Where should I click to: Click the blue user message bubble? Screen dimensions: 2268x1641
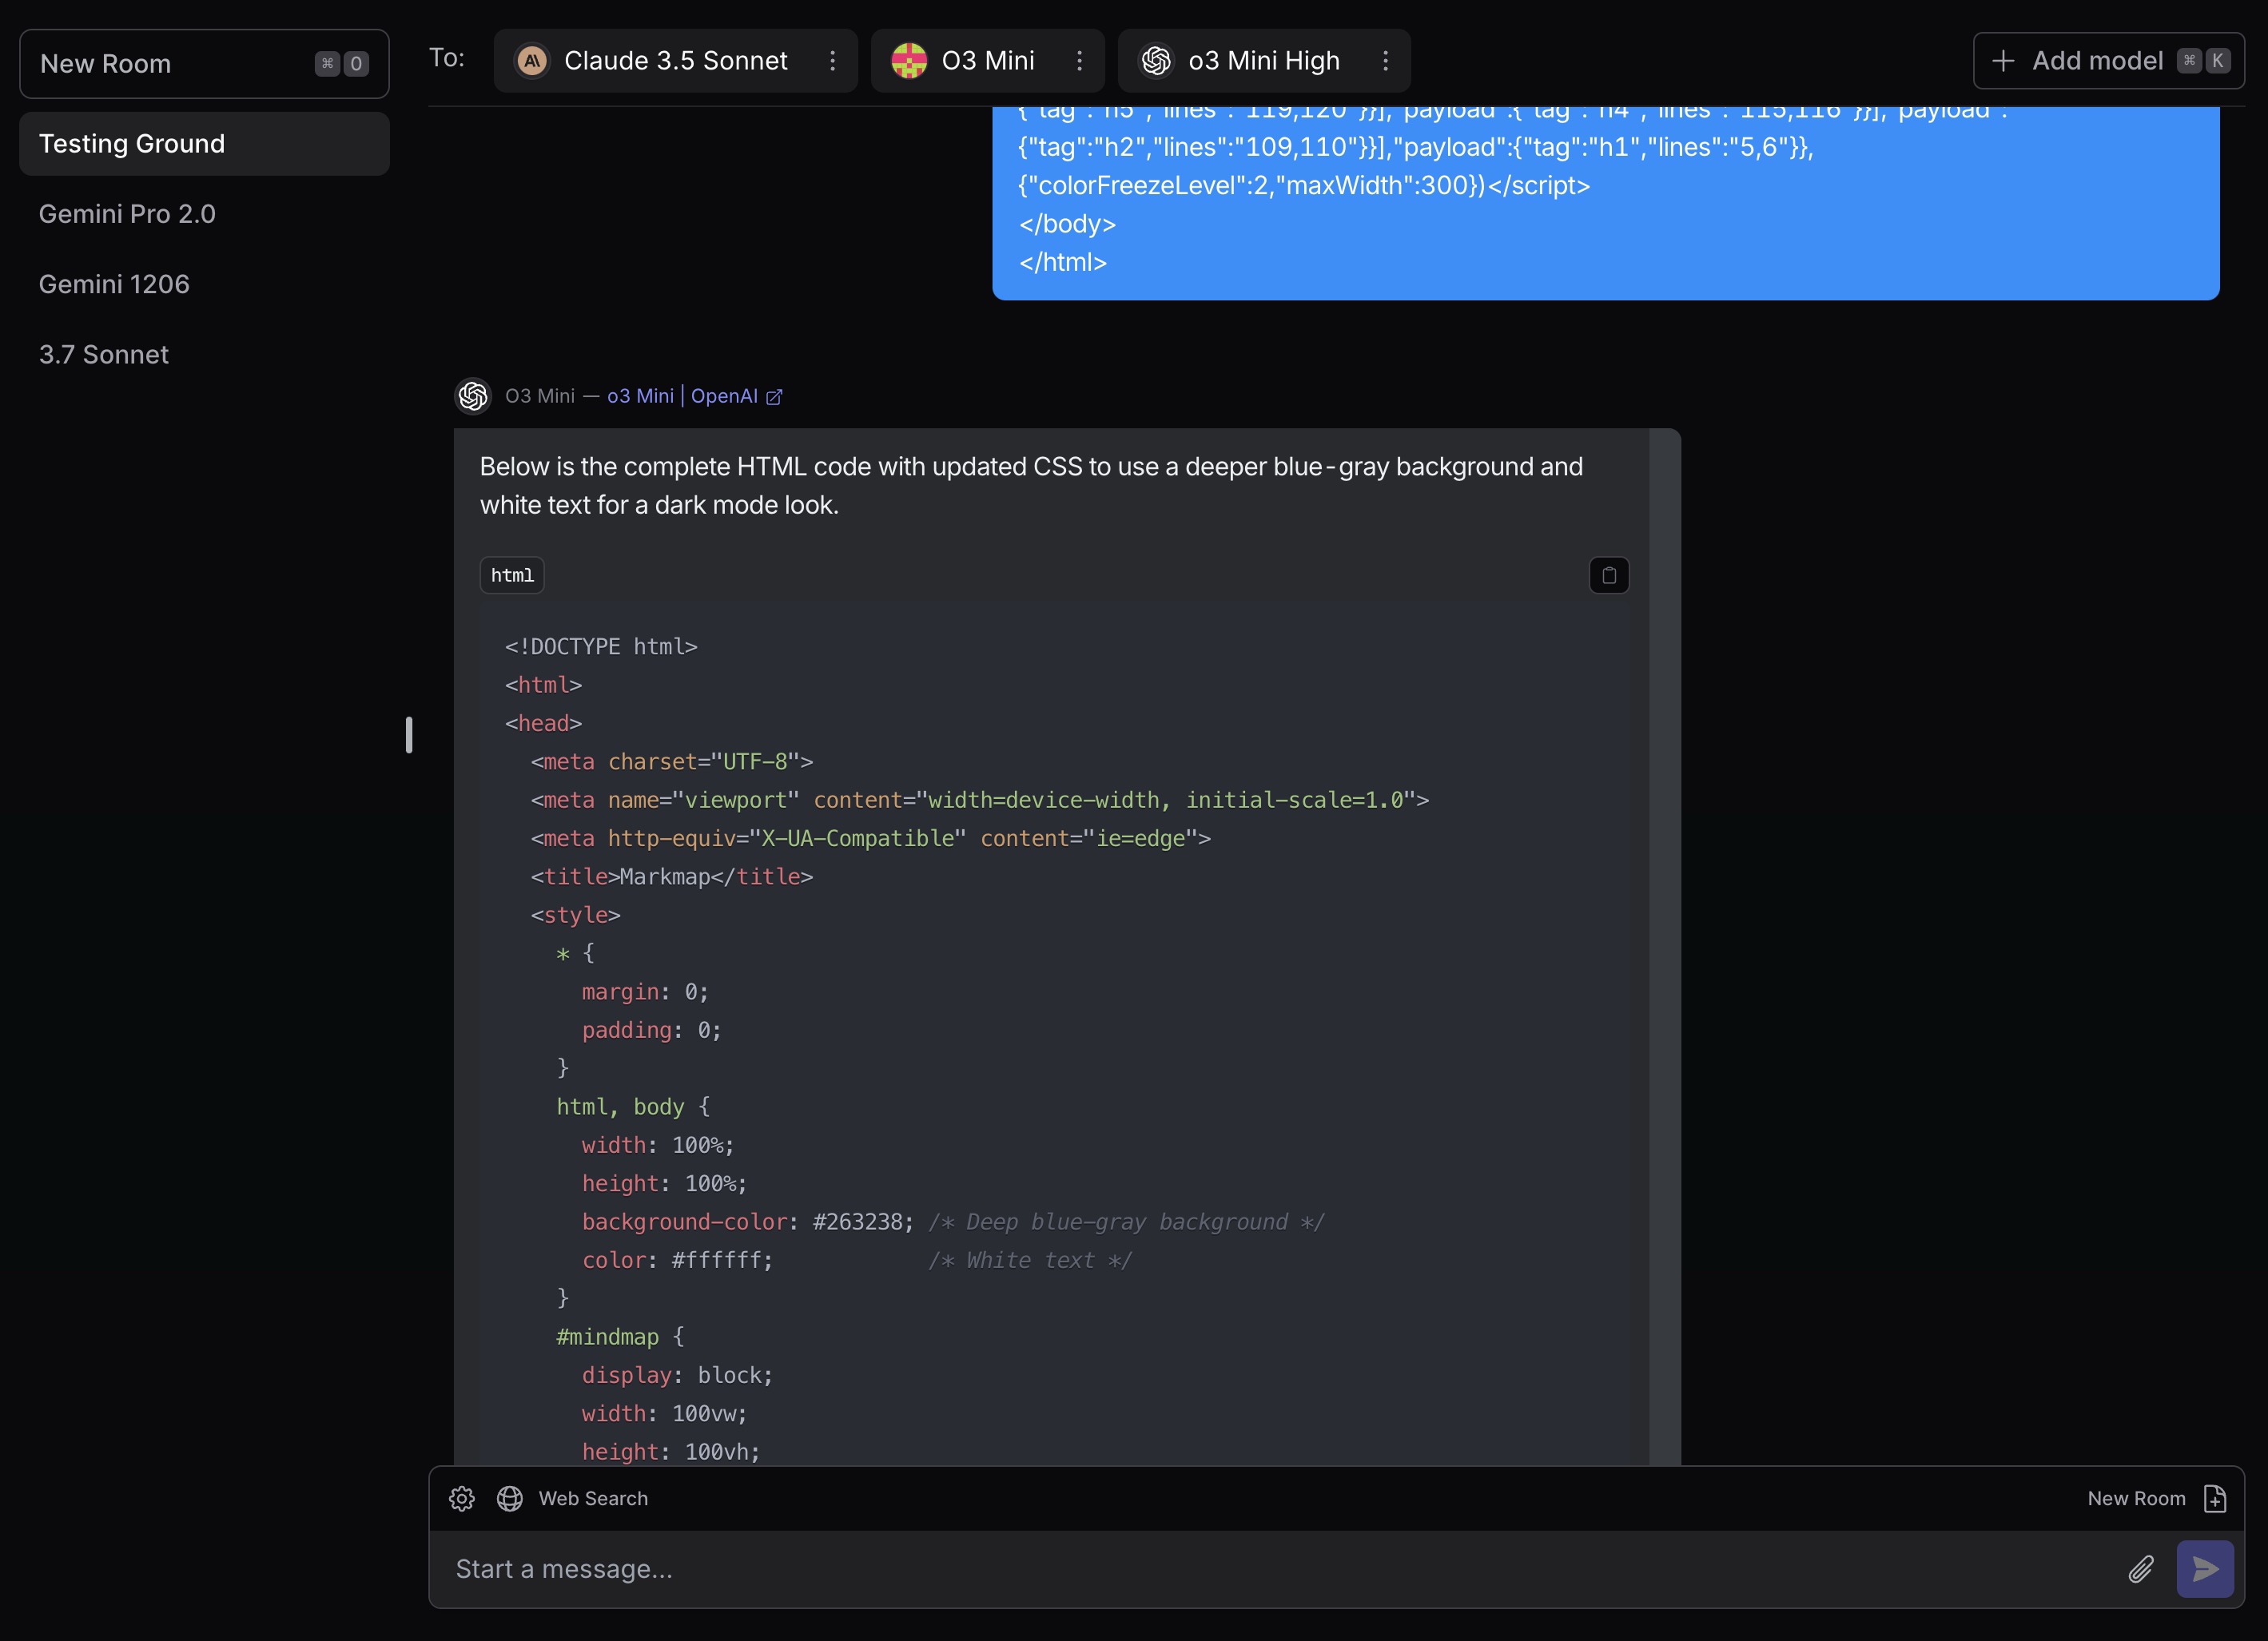[x=1605, y=202]
